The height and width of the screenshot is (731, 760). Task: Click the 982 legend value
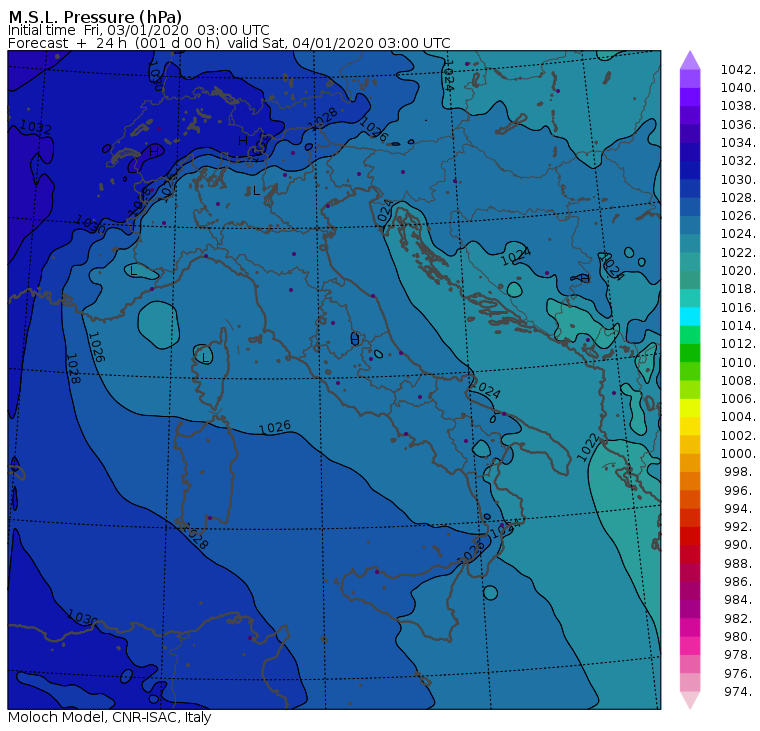click(740, 619)
